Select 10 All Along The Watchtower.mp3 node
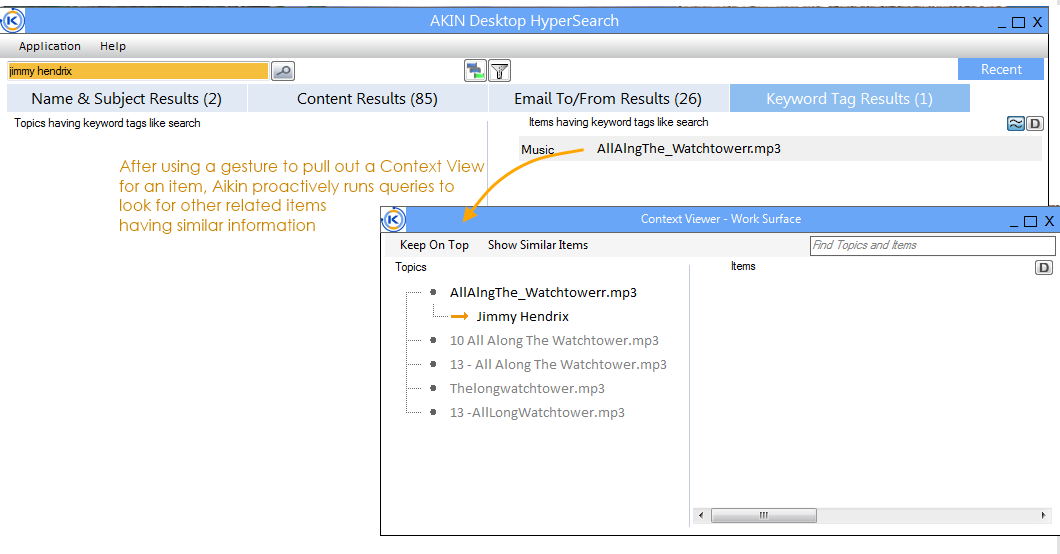This screenshot has height=554, width=1060. point(554,341)
